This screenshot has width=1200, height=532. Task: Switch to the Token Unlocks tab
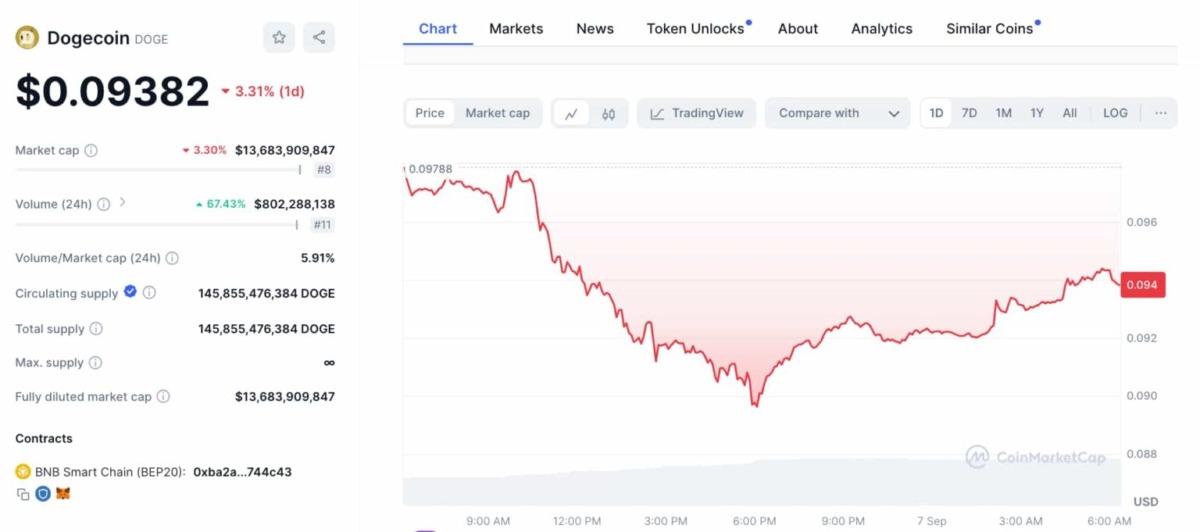(695, 29)
